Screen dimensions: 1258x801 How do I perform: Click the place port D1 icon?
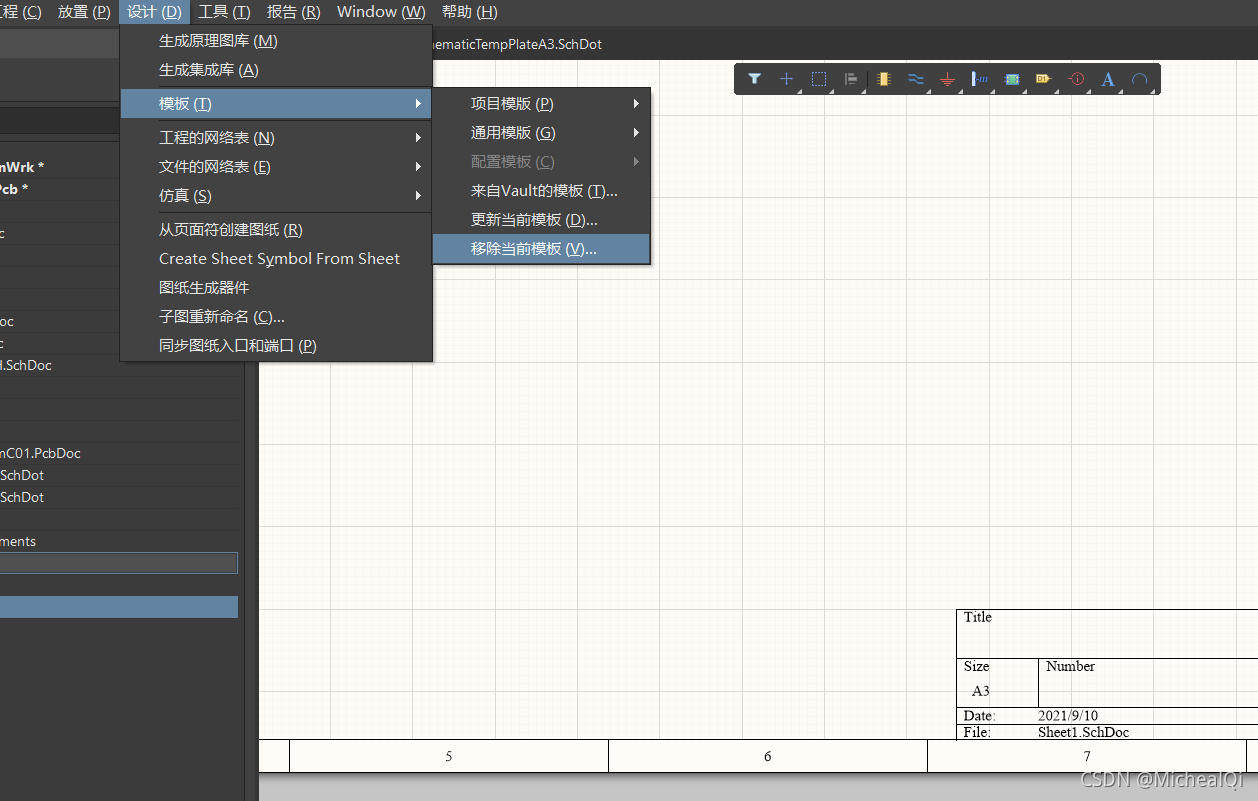[x=1043, y=79]
